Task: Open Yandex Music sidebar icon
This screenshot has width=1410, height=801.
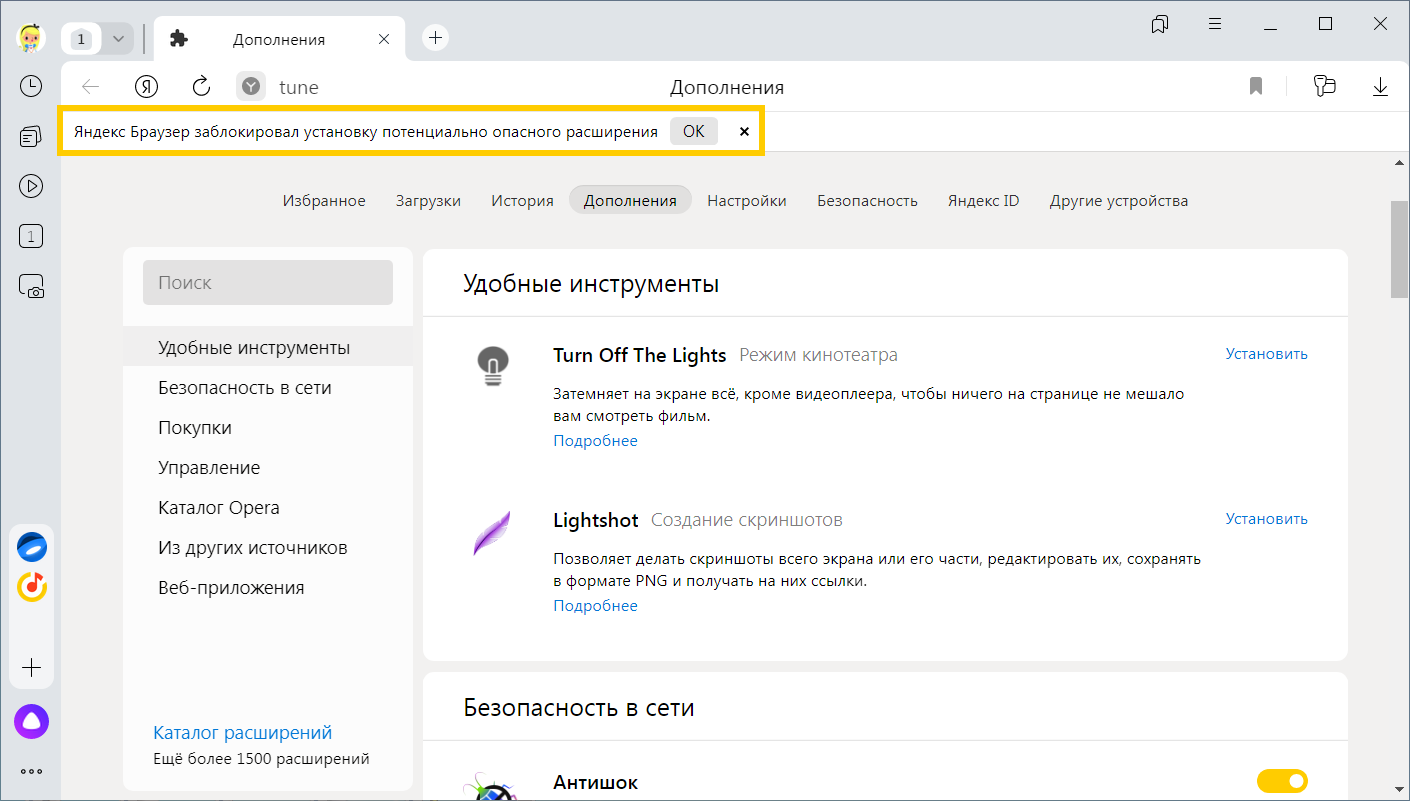Action: tap(32, 586)
